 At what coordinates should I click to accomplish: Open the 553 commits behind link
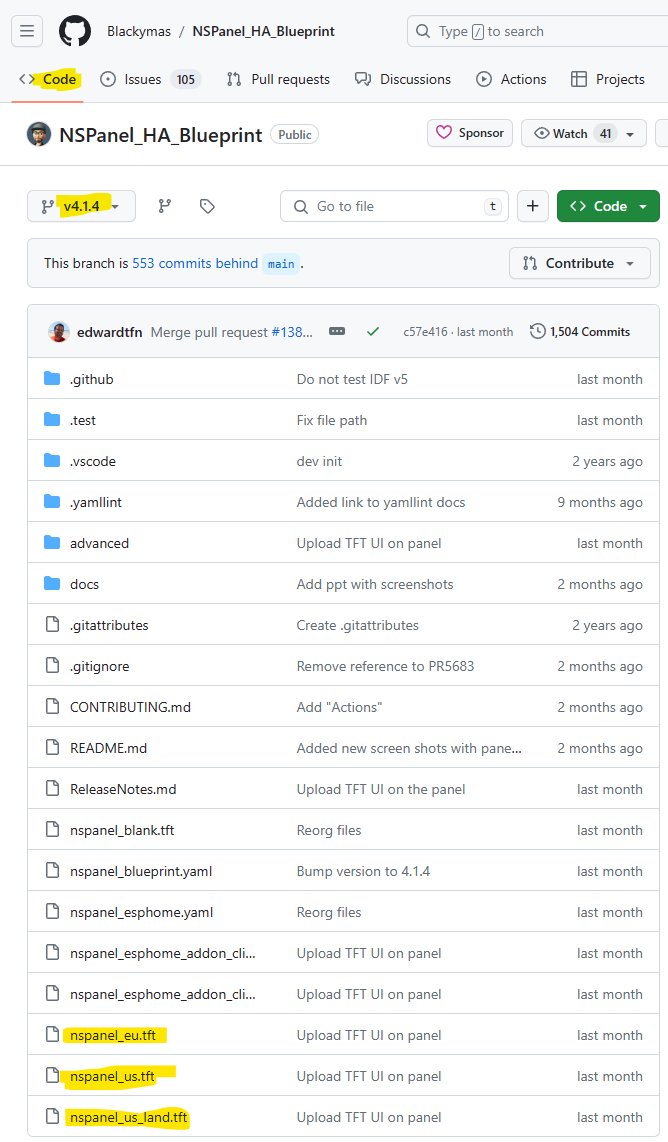click(195, 263)
